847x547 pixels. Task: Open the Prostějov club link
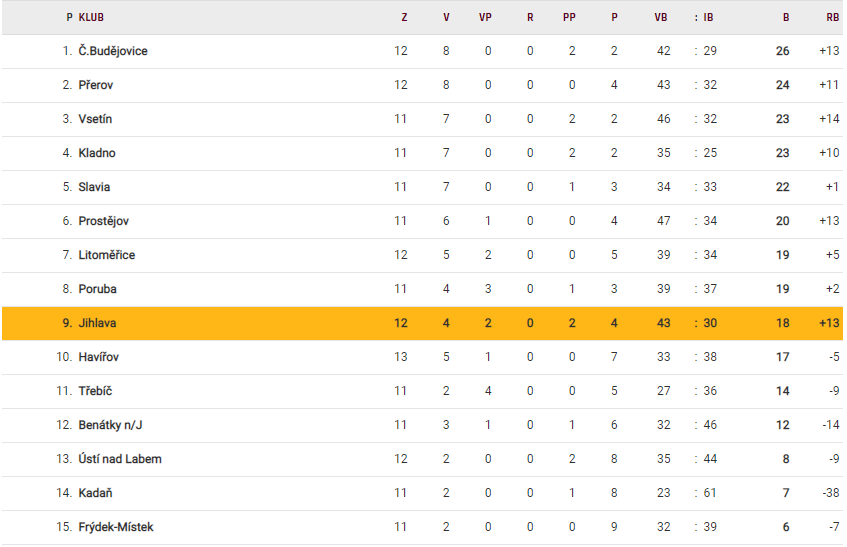[x=103, y=221]
